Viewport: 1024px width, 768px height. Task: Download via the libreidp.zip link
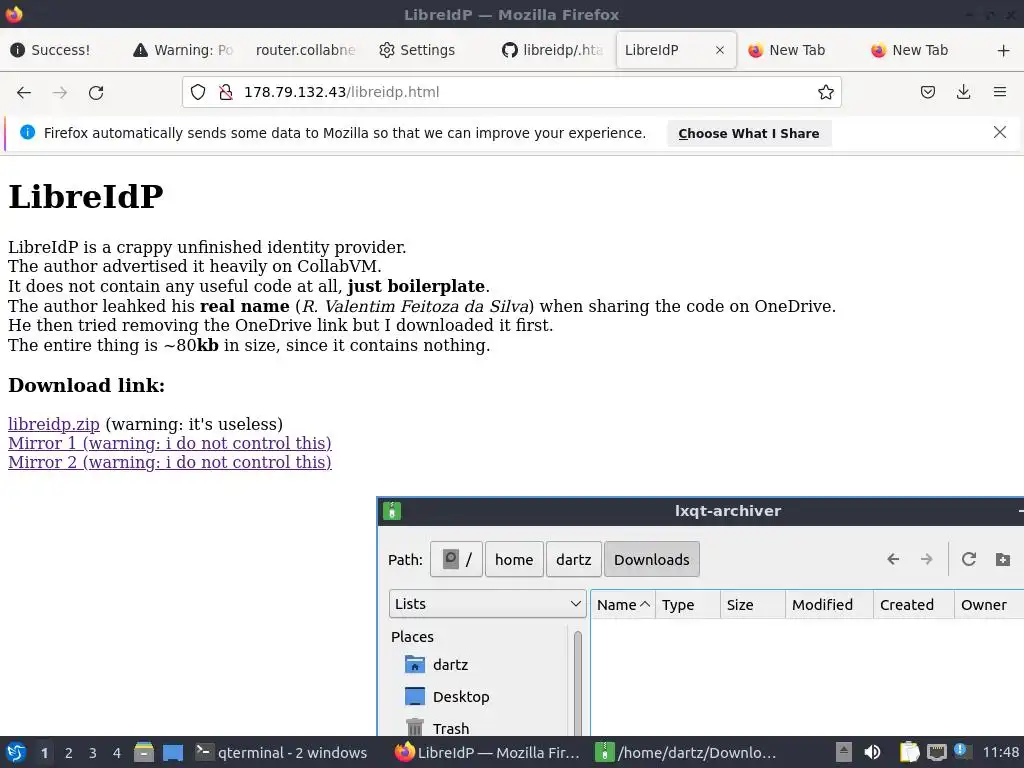[x=54, y=424]
